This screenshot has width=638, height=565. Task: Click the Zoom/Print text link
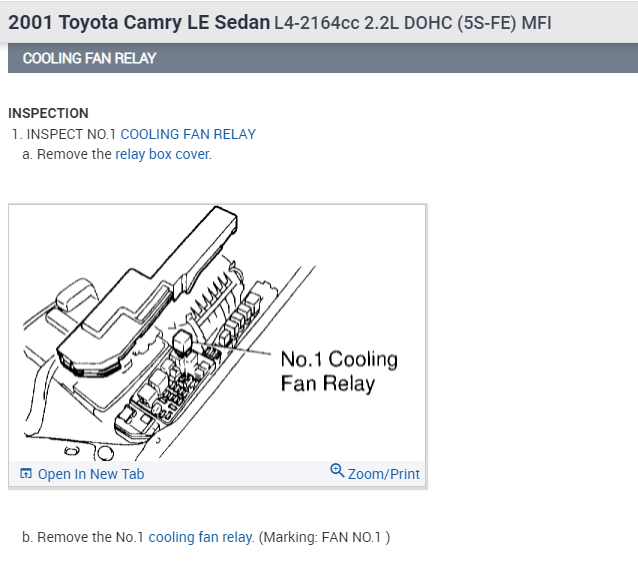tap(384, 474)
